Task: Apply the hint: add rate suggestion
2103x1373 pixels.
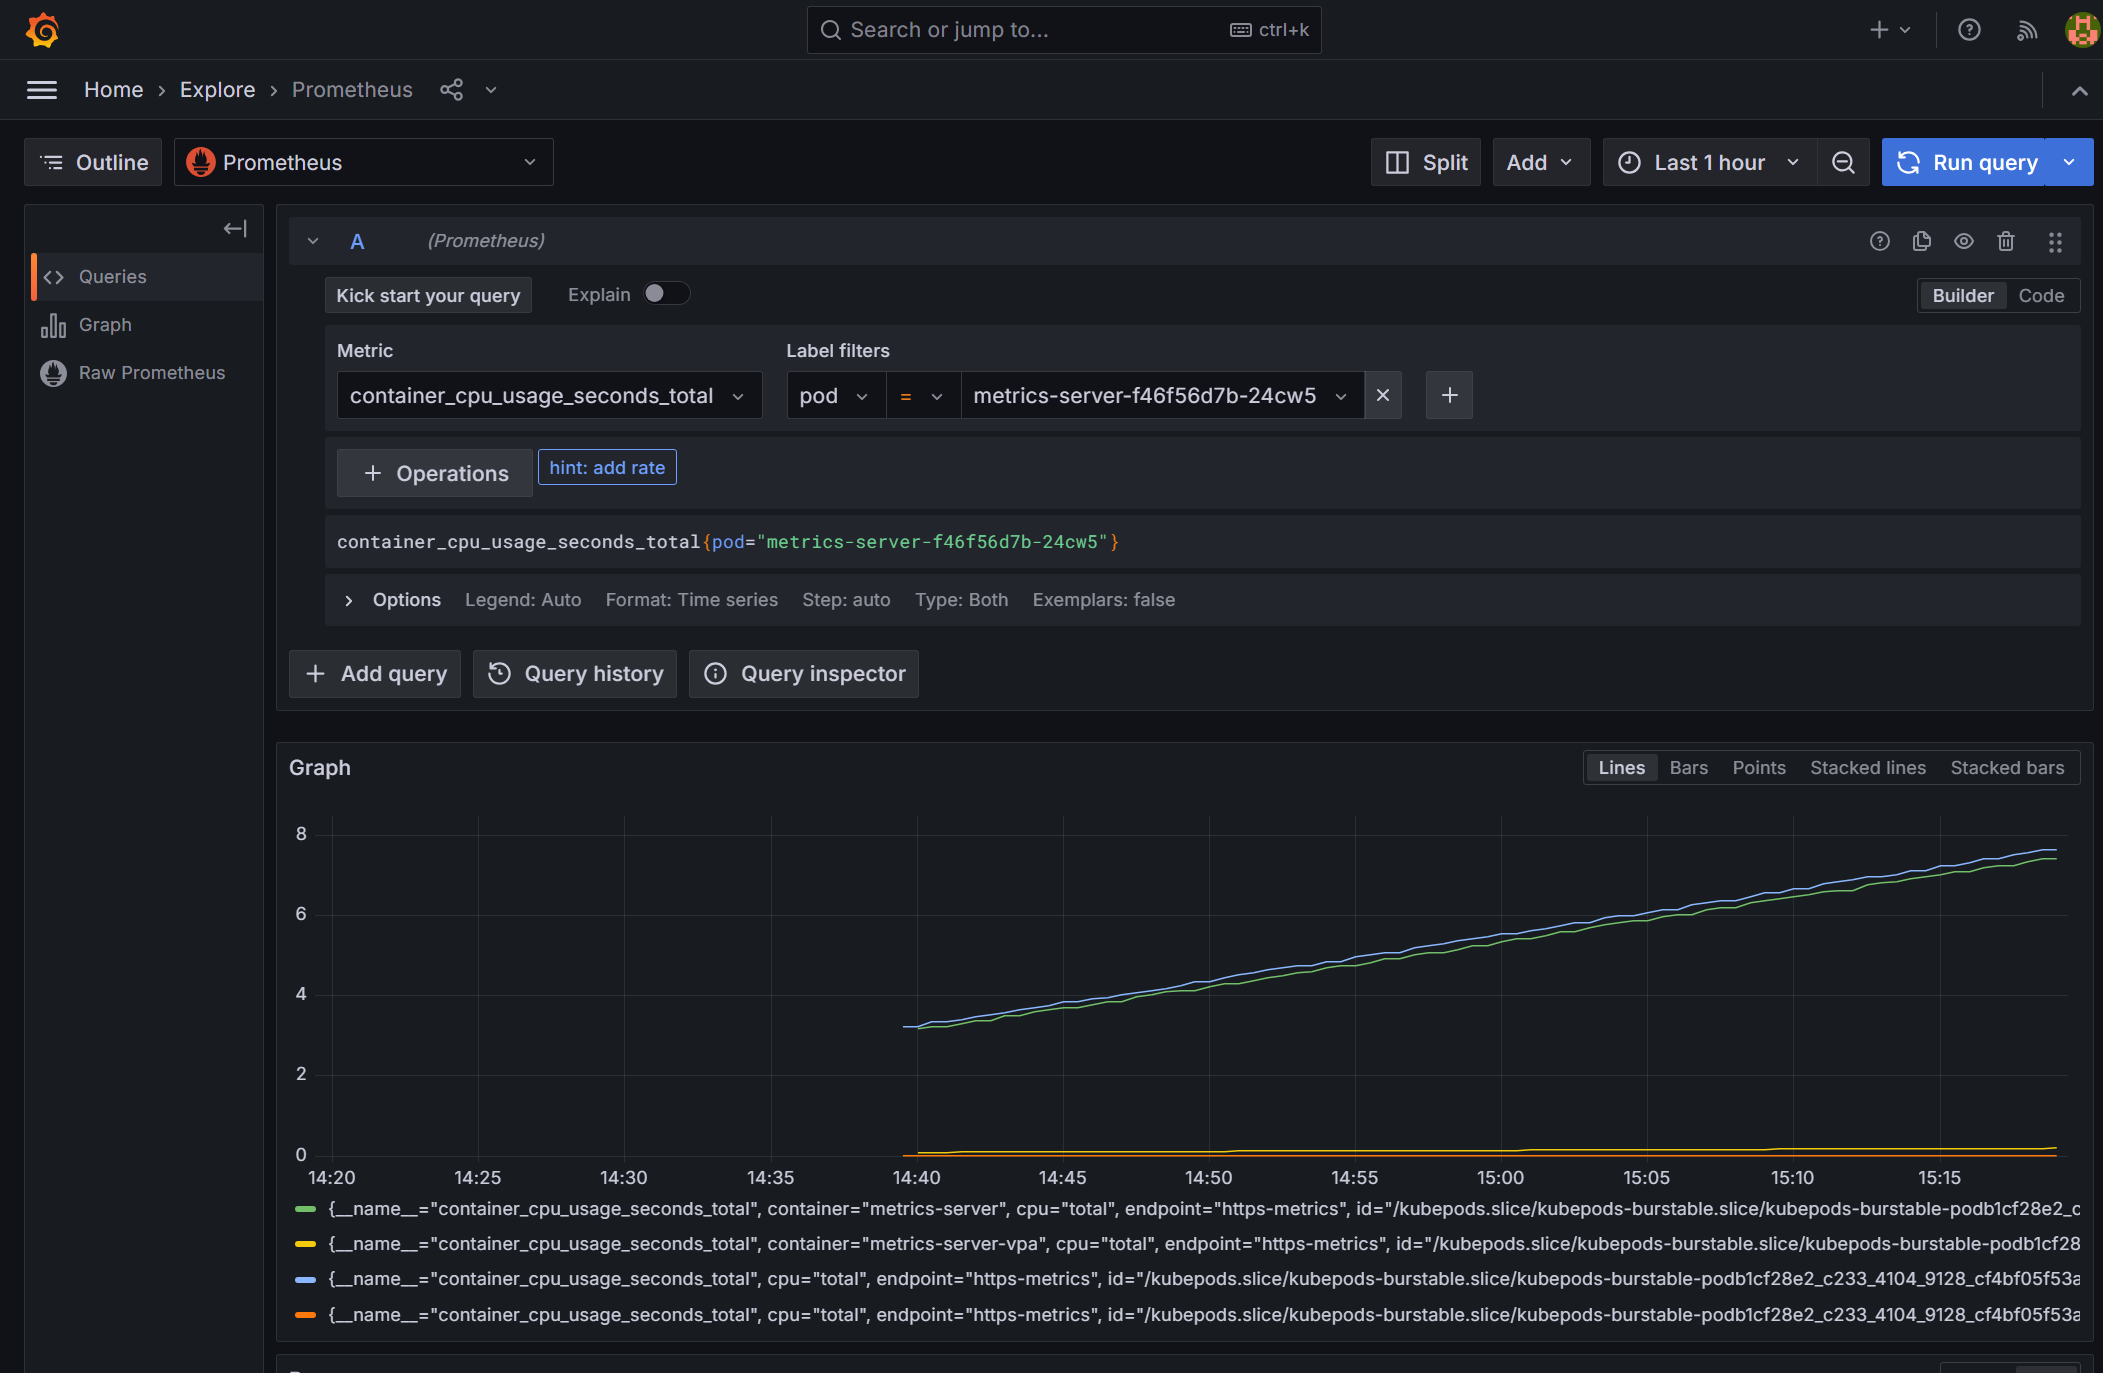Action: [x=607, y=468]
